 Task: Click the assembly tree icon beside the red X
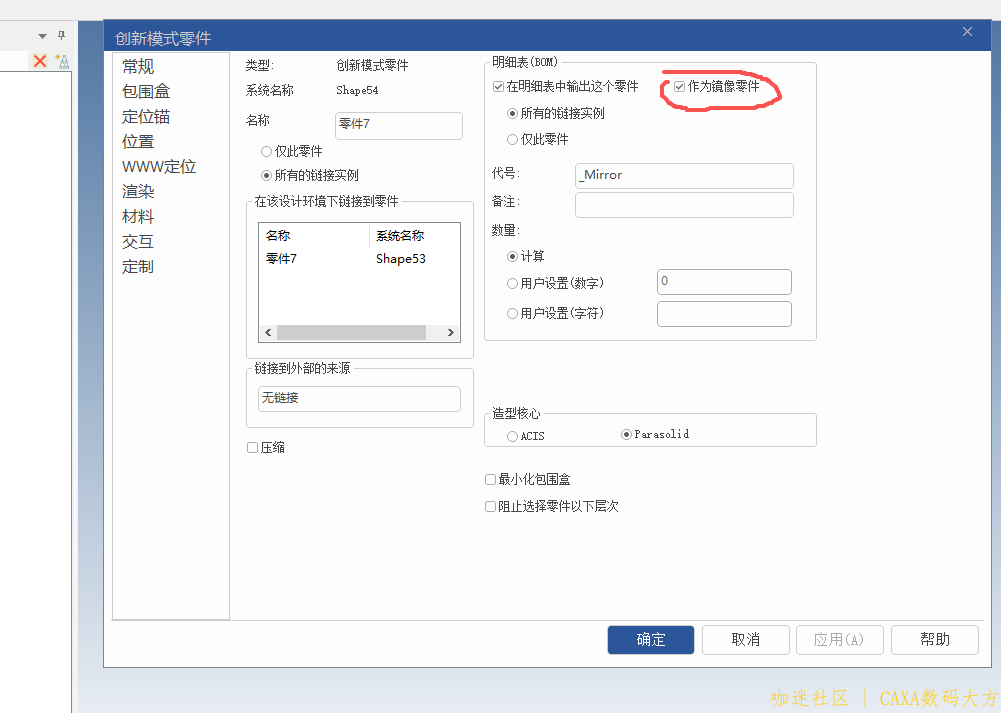point(62,60)
